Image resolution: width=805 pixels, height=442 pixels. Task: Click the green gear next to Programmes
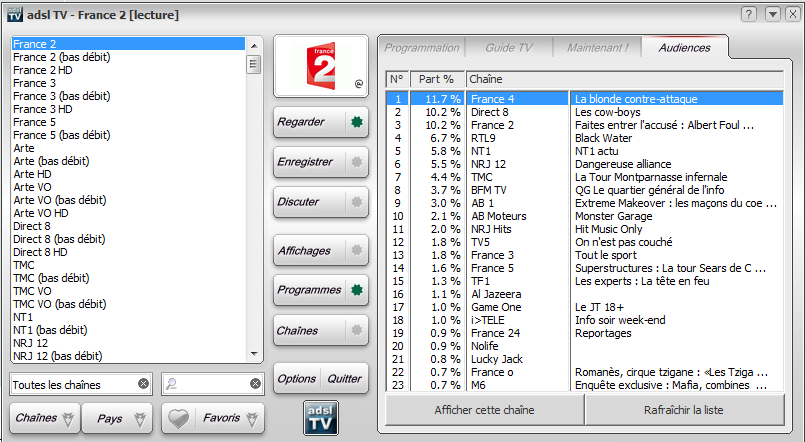357,290
